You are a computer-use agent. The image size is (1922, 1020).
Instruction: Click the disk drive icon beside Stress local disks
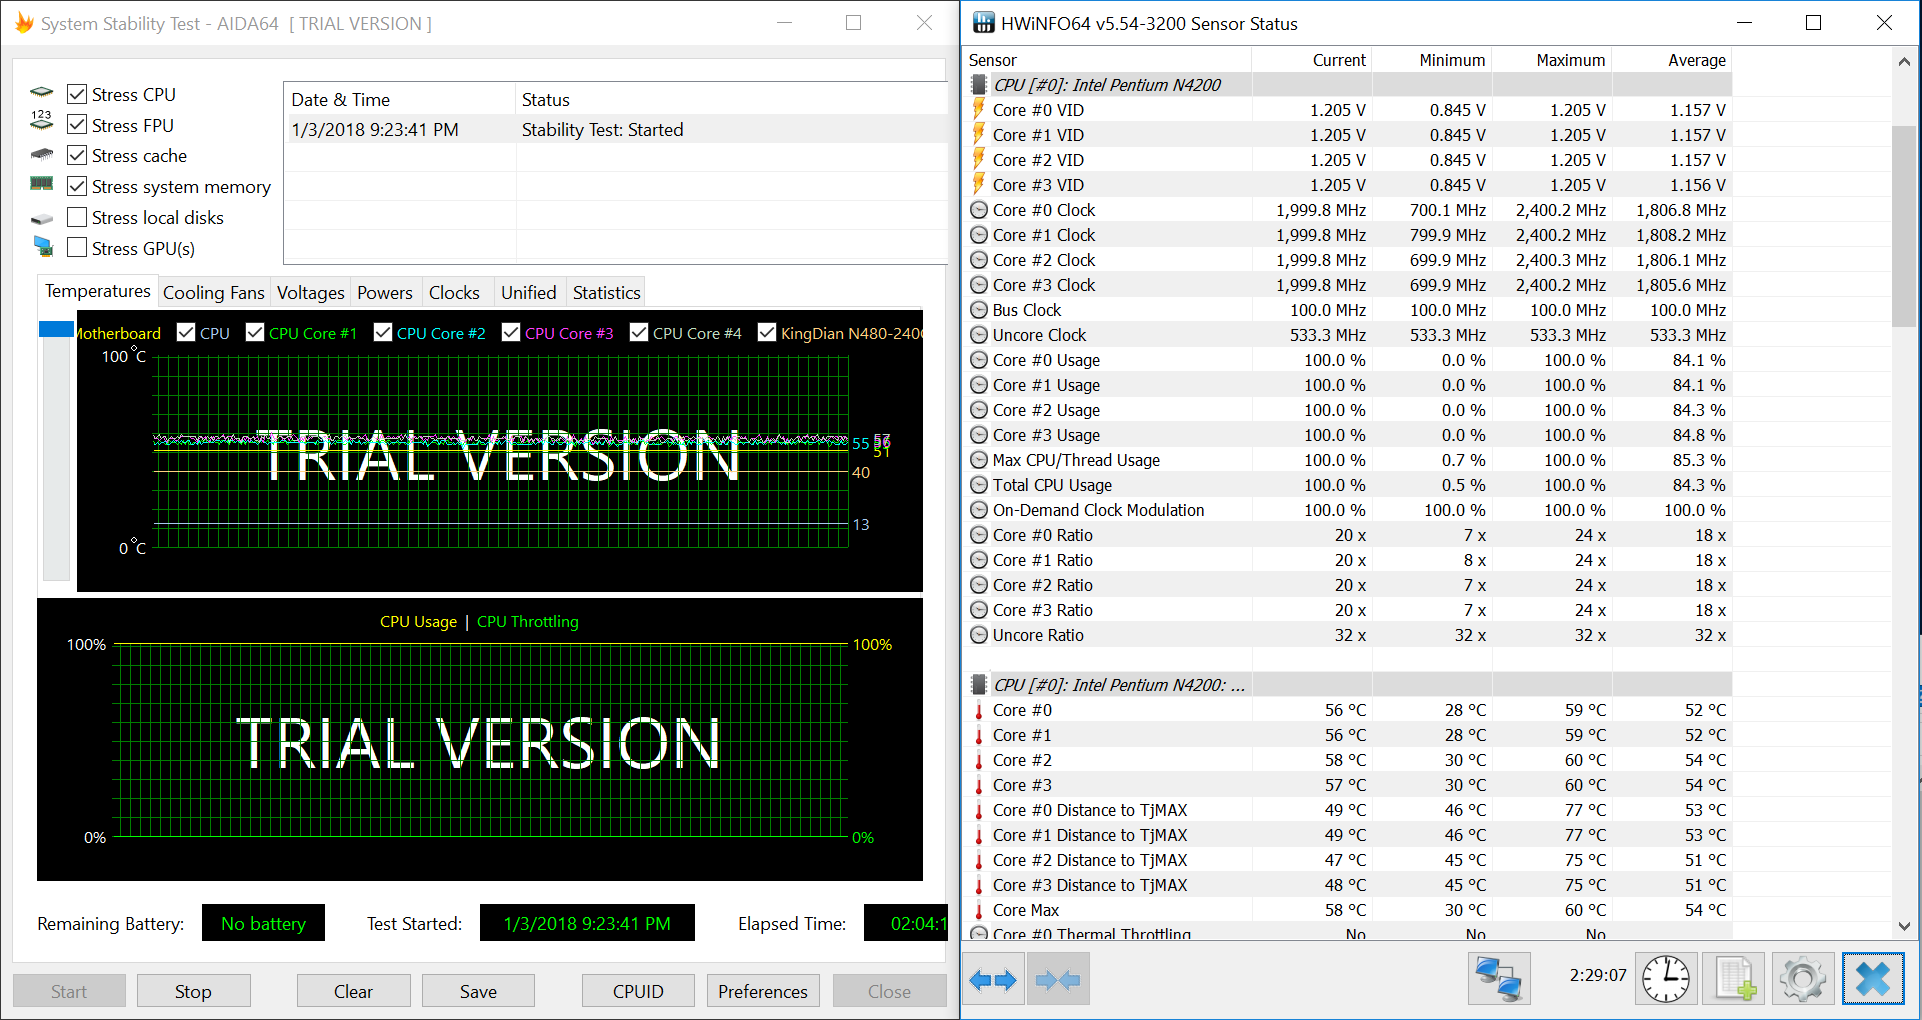[x=41, y=218]
